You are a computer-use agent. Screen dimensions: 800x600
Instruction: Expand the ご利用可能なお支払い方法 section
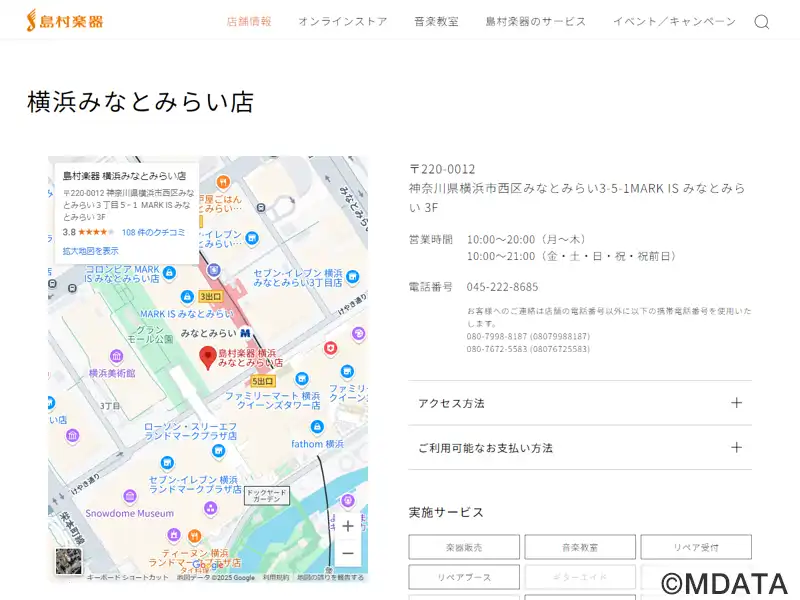pos(580,448)
